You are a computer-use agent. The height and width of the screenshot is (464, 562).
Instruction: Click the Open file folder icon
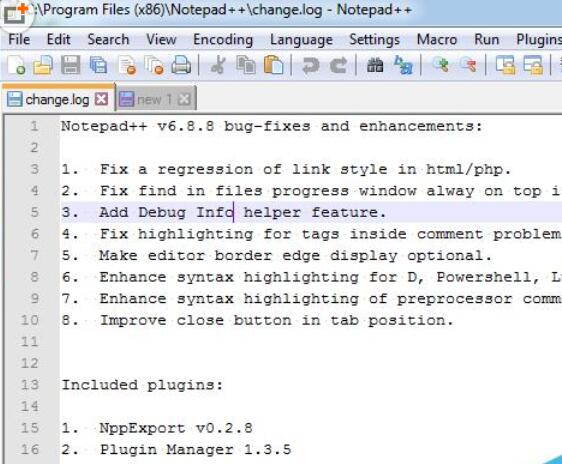pos(43,65)
